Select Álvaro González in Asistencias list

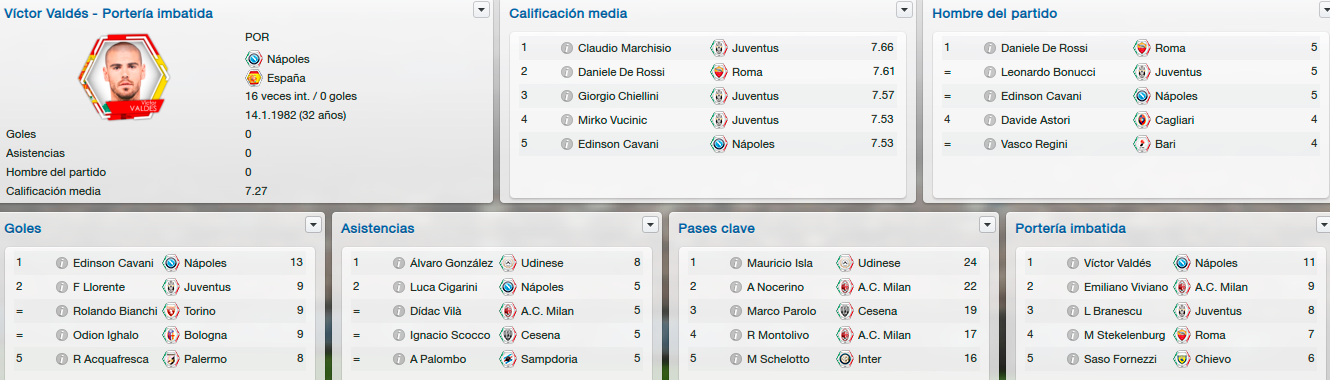pyautogui.click(x=451, y=264)
